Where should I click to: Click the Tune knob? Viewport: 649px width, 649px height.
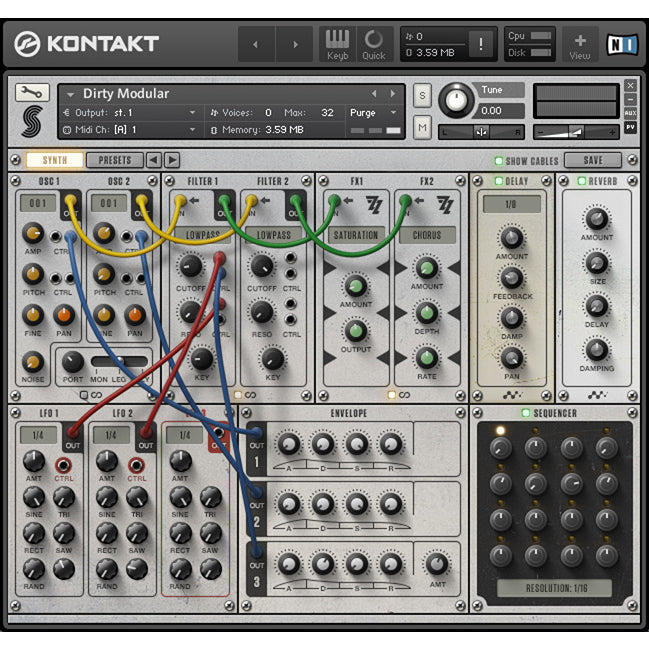click(x=456, y=100)
